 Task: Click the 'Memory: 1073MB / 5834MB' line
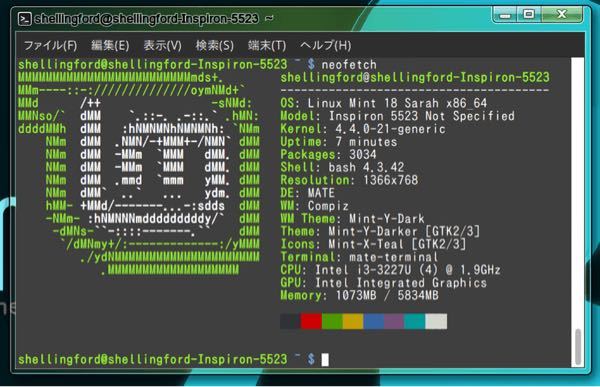coord(359,296)
